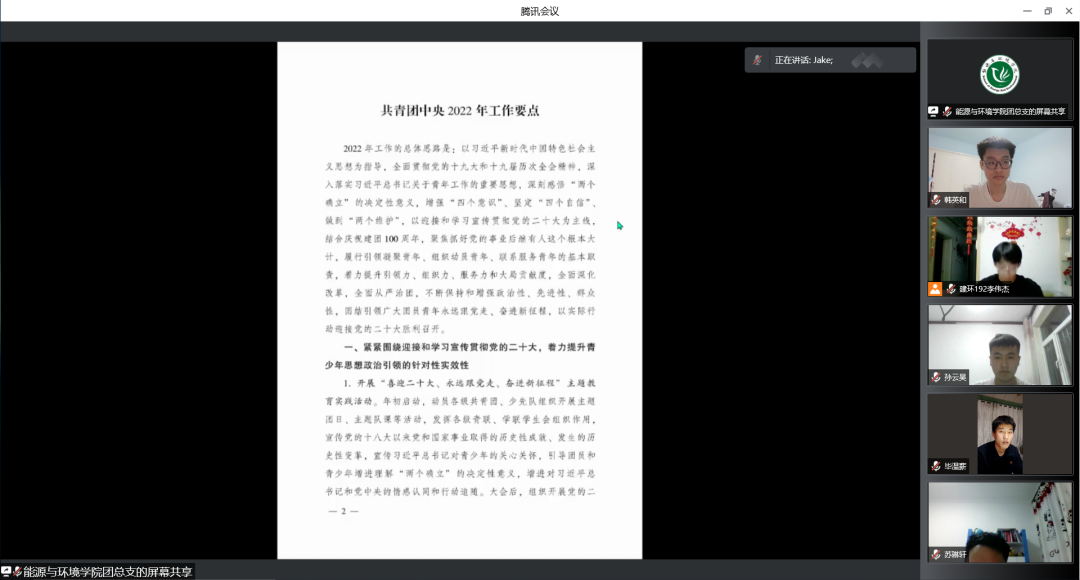
Task: Click the bottom-left screen sharing status label
Action: pyautogui.click(x=100, y=572)
